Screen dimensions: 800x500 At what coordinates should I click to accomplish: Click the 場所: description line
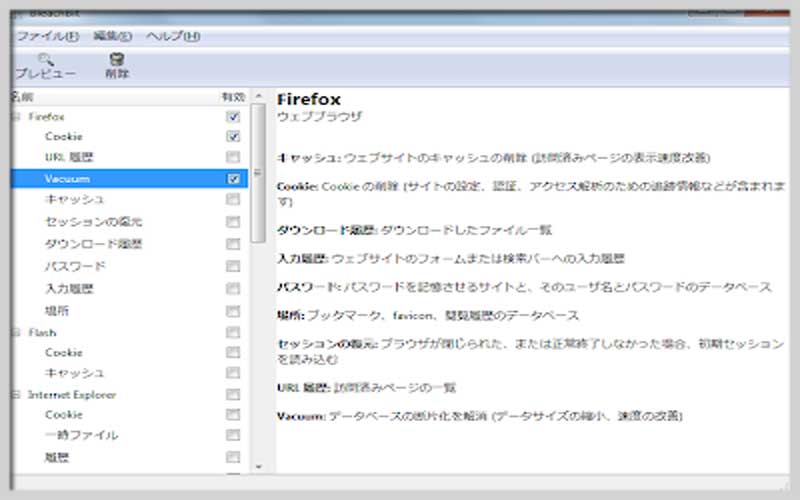[x=428, y=316]
